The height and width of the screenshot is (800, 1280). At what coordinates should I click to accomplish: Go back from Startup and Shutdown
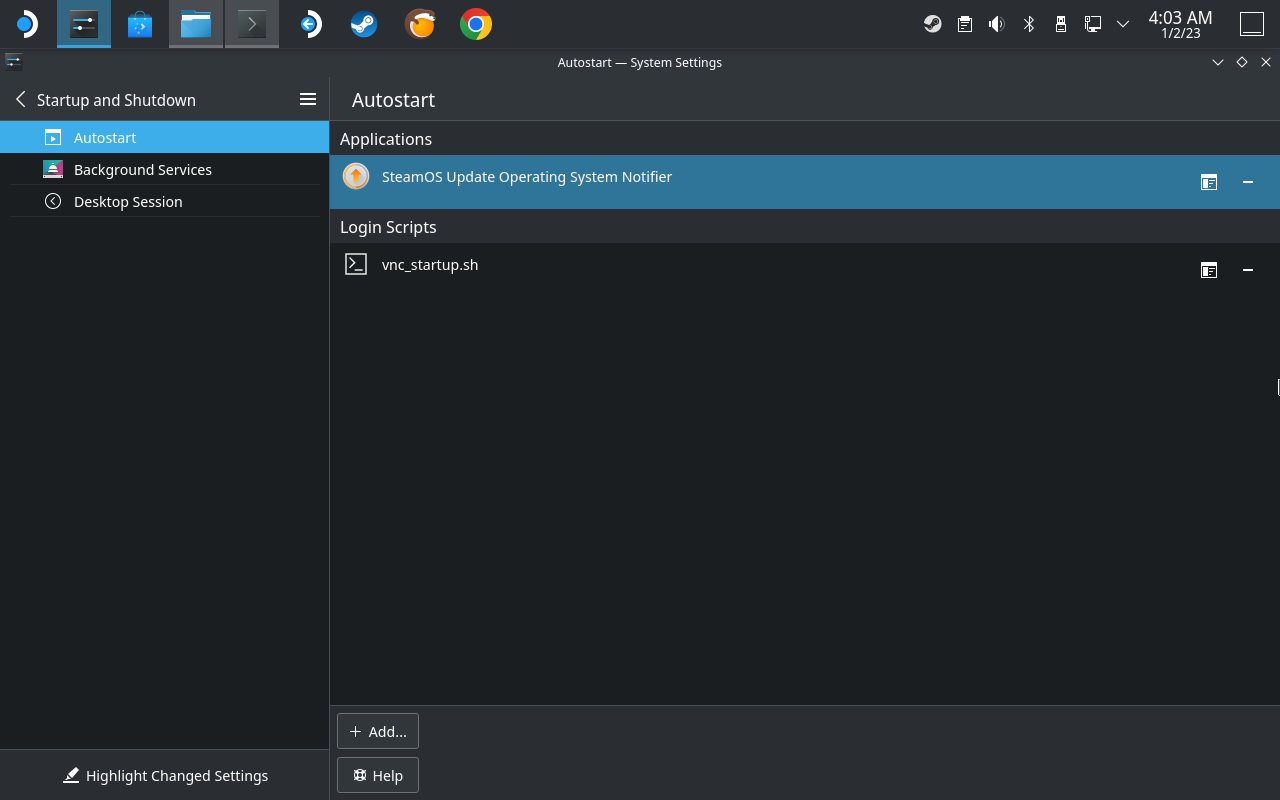(20, 99)
